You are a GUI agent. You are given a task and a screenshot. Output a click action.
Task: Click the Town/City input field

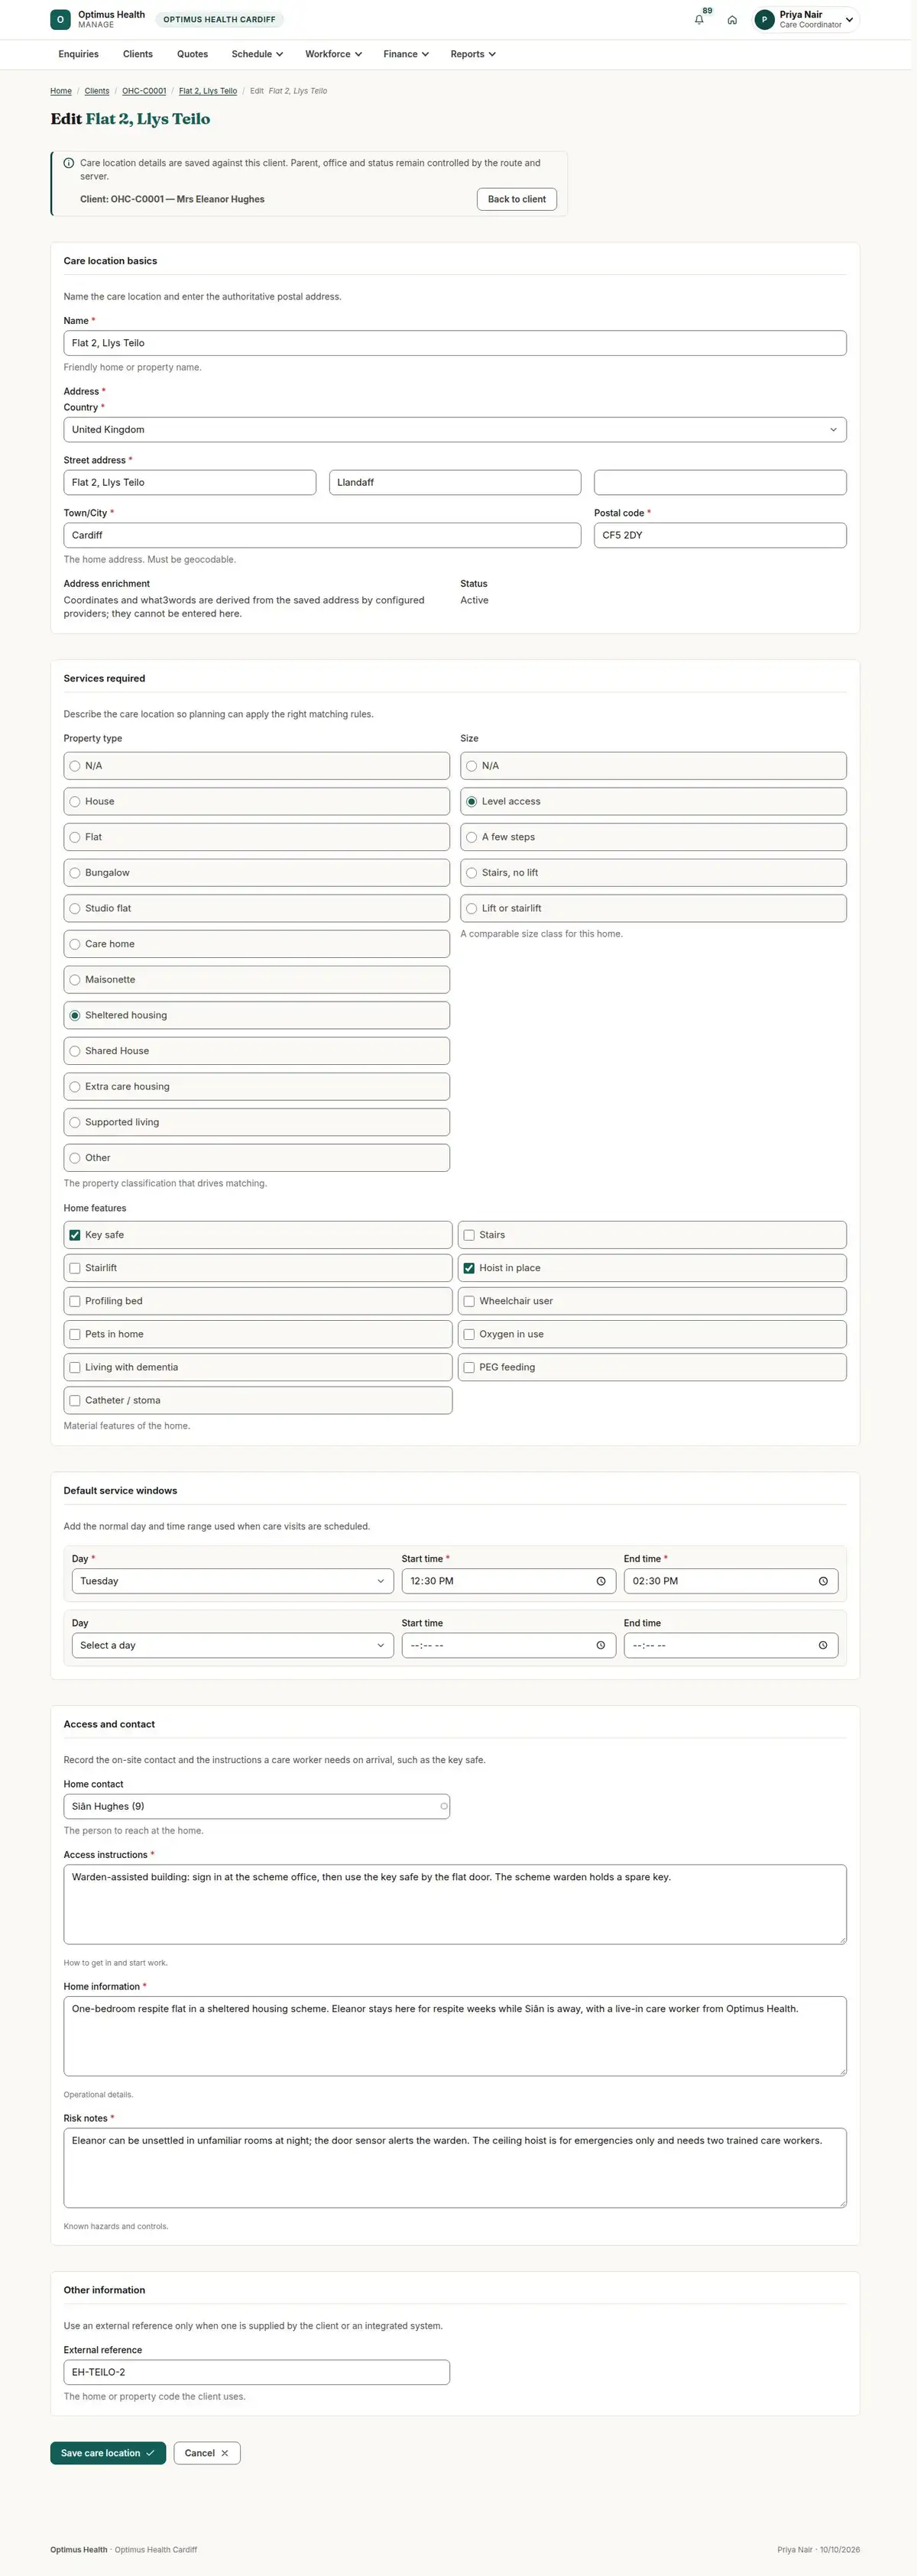point(322,535)
